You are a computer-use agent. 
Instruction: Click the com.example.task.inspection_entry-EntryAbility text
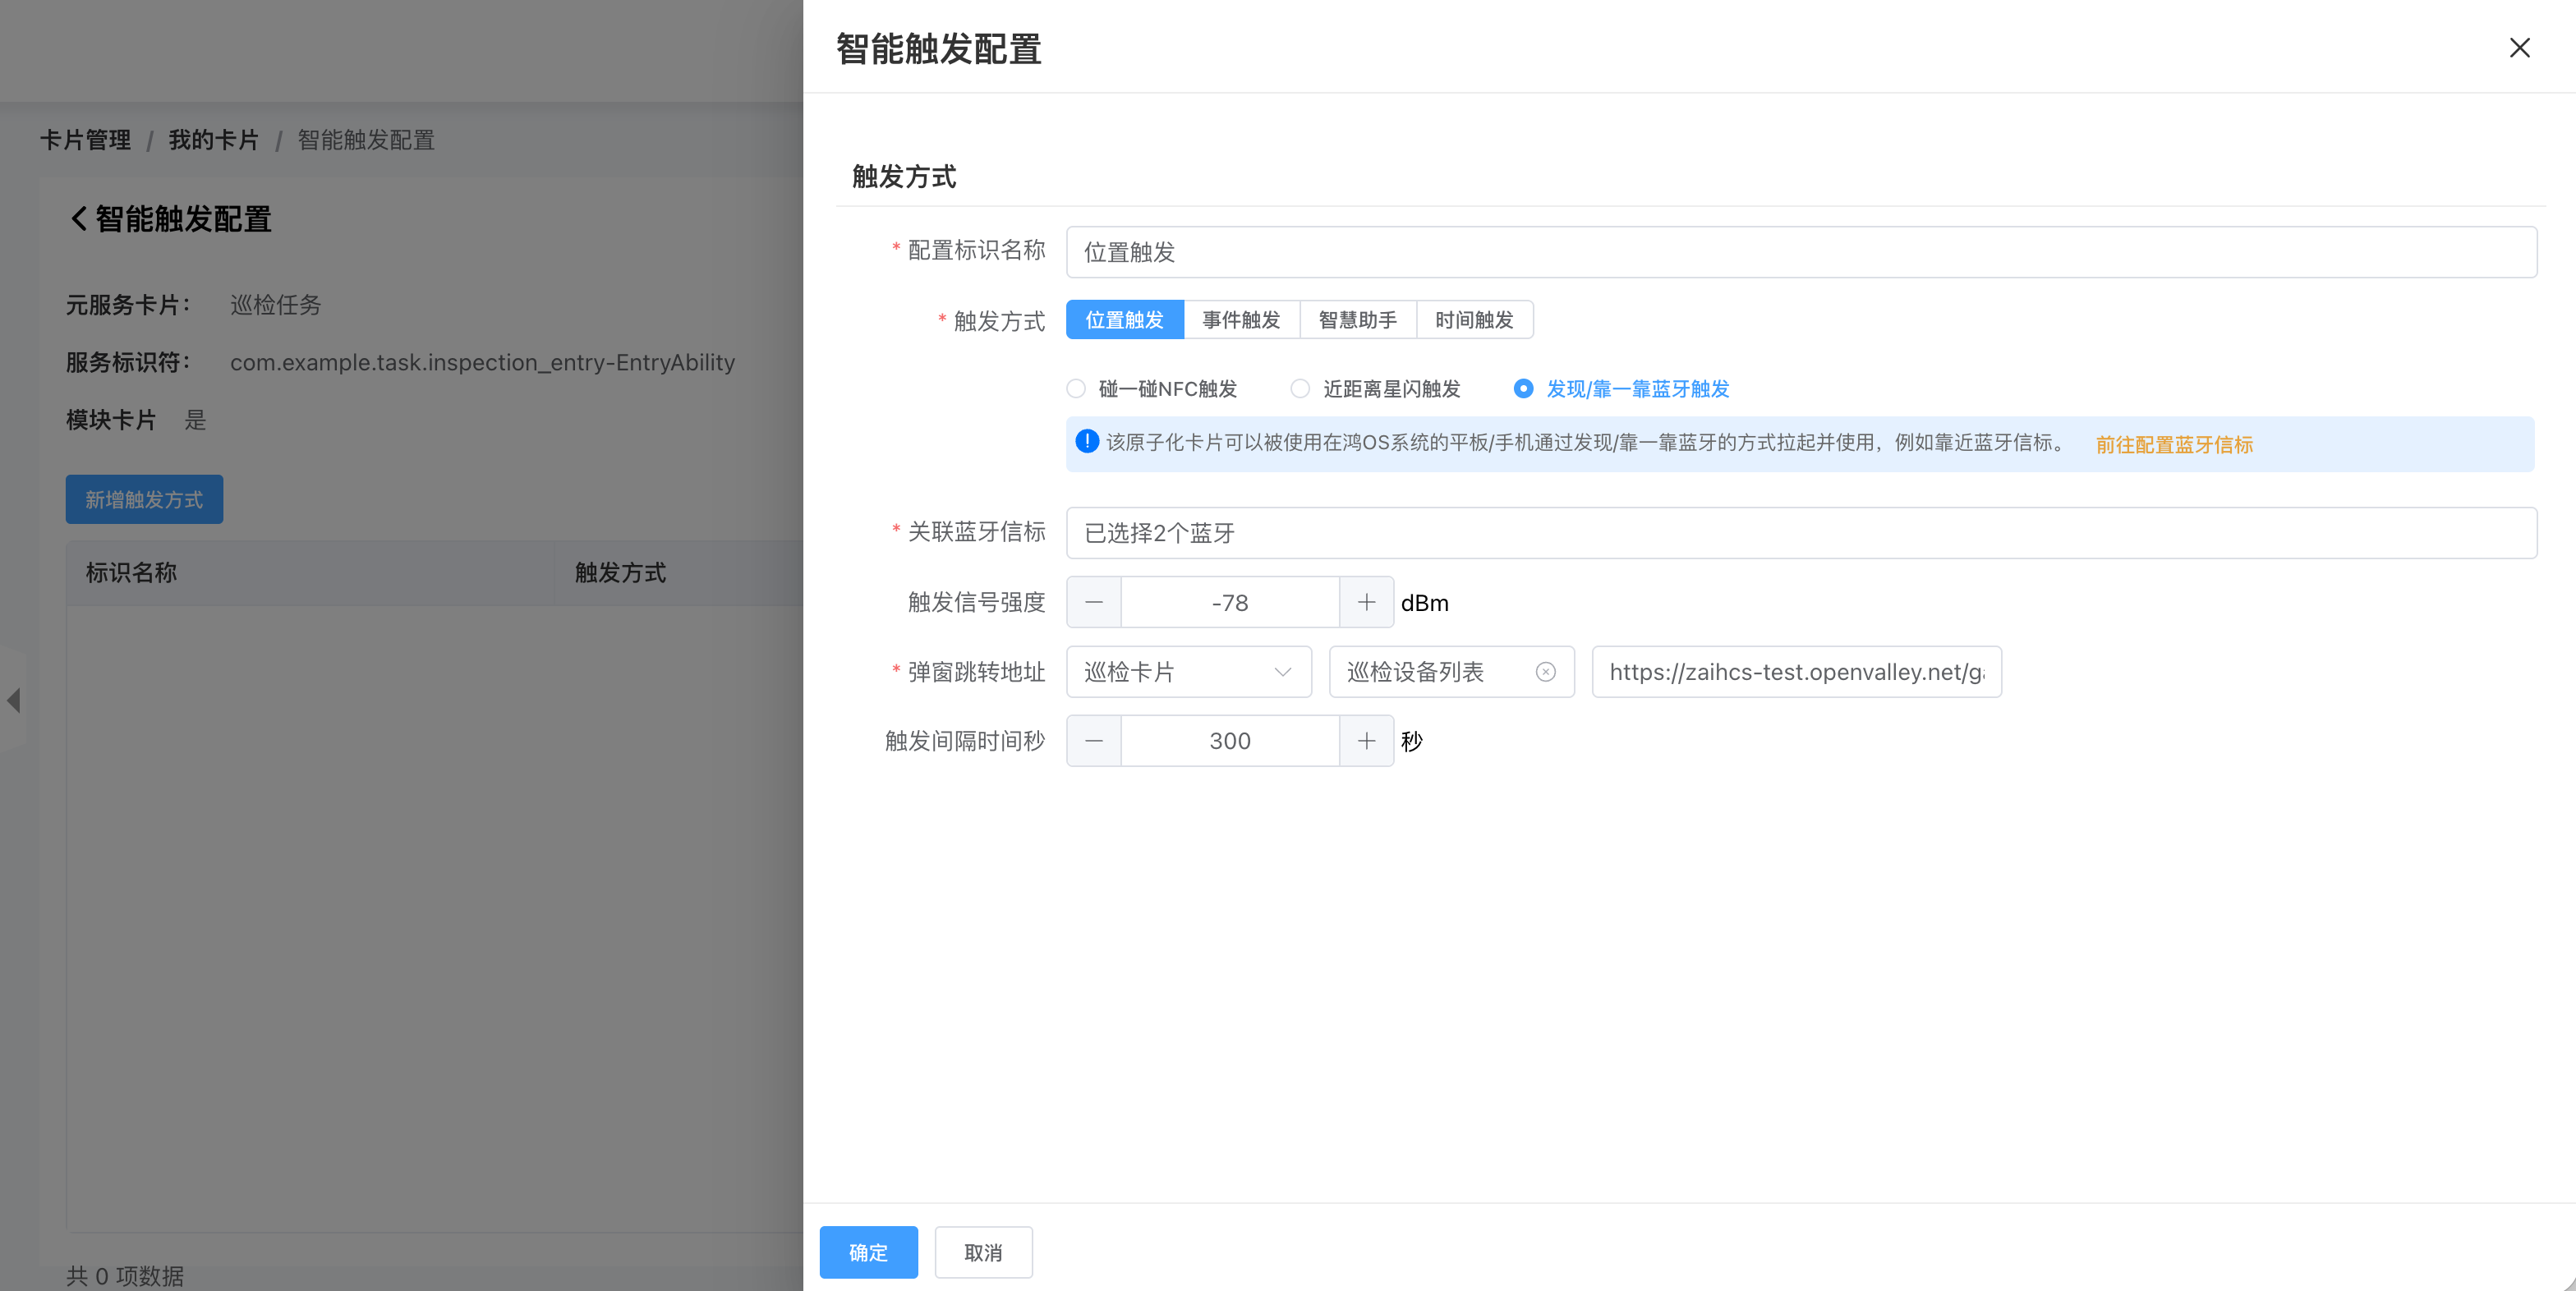[x=482, y=362]
